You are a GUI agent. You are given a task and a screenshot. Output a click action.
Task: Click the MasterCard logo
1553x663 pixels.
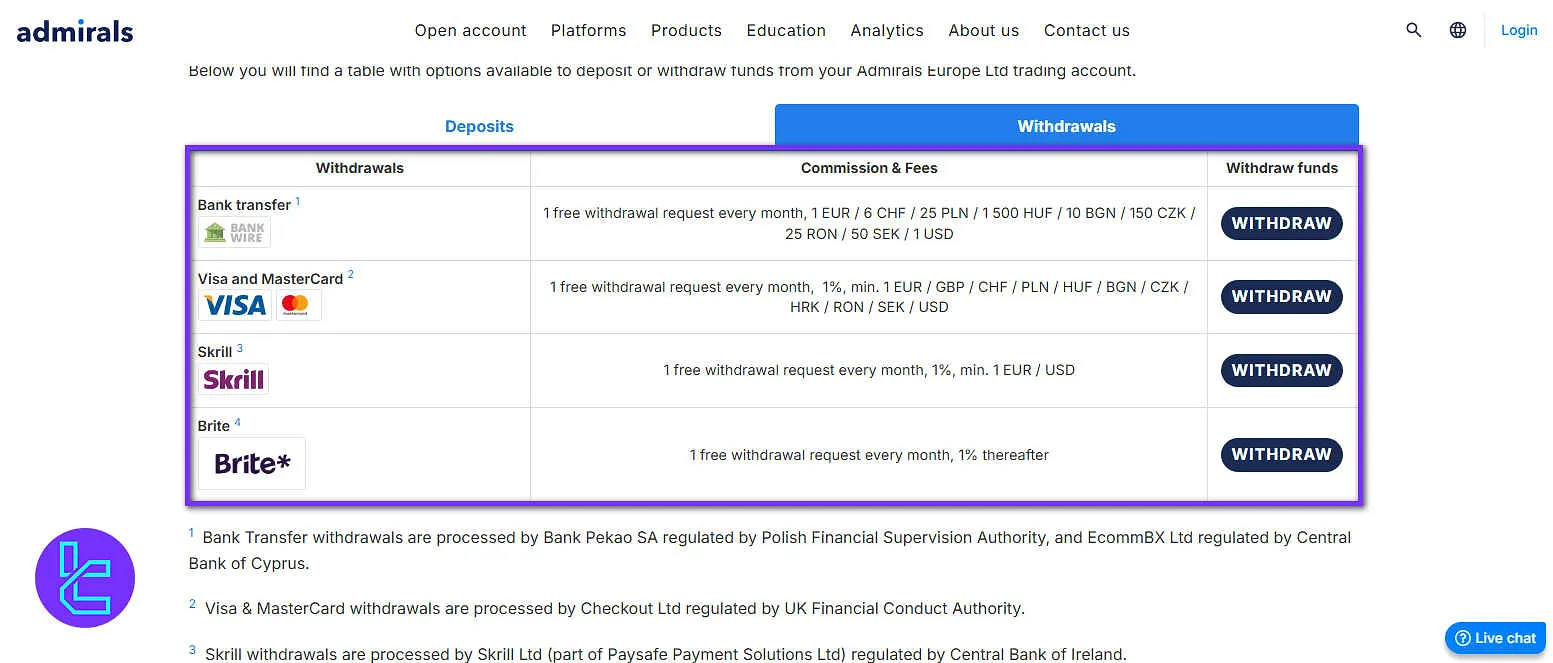click(298, 305)
